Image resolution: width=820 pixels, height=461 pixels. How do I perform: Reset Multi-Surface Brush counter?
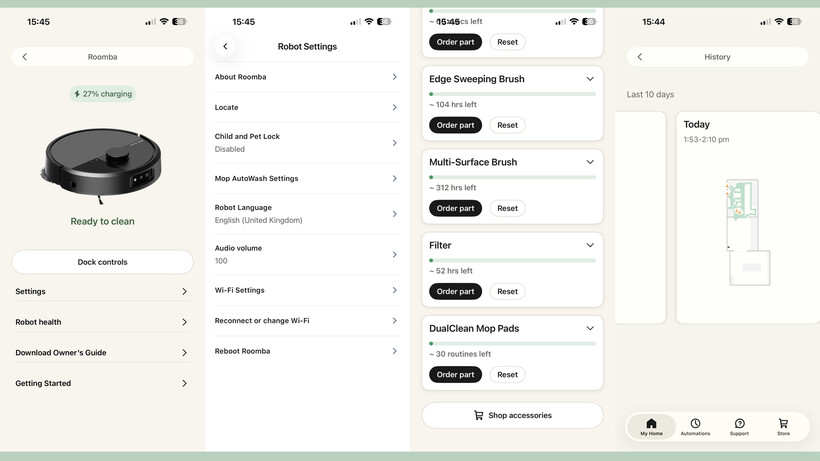507,208
